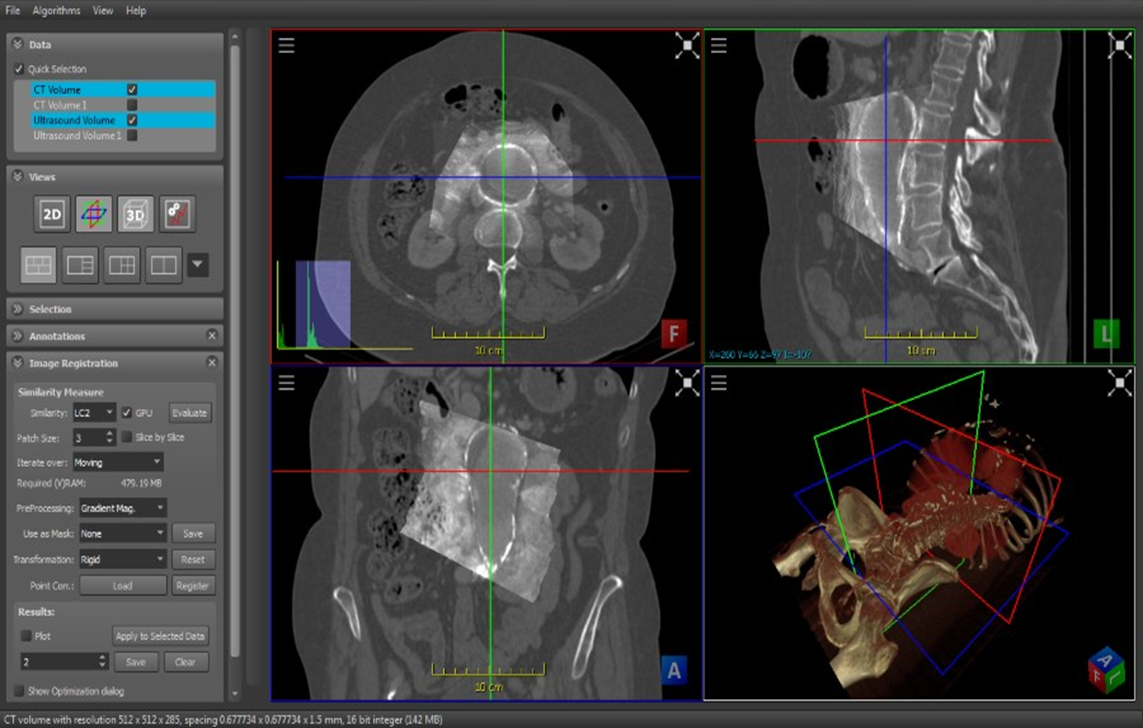Uncheck the Ultrasound Volume checkbox

coord(132,120)
